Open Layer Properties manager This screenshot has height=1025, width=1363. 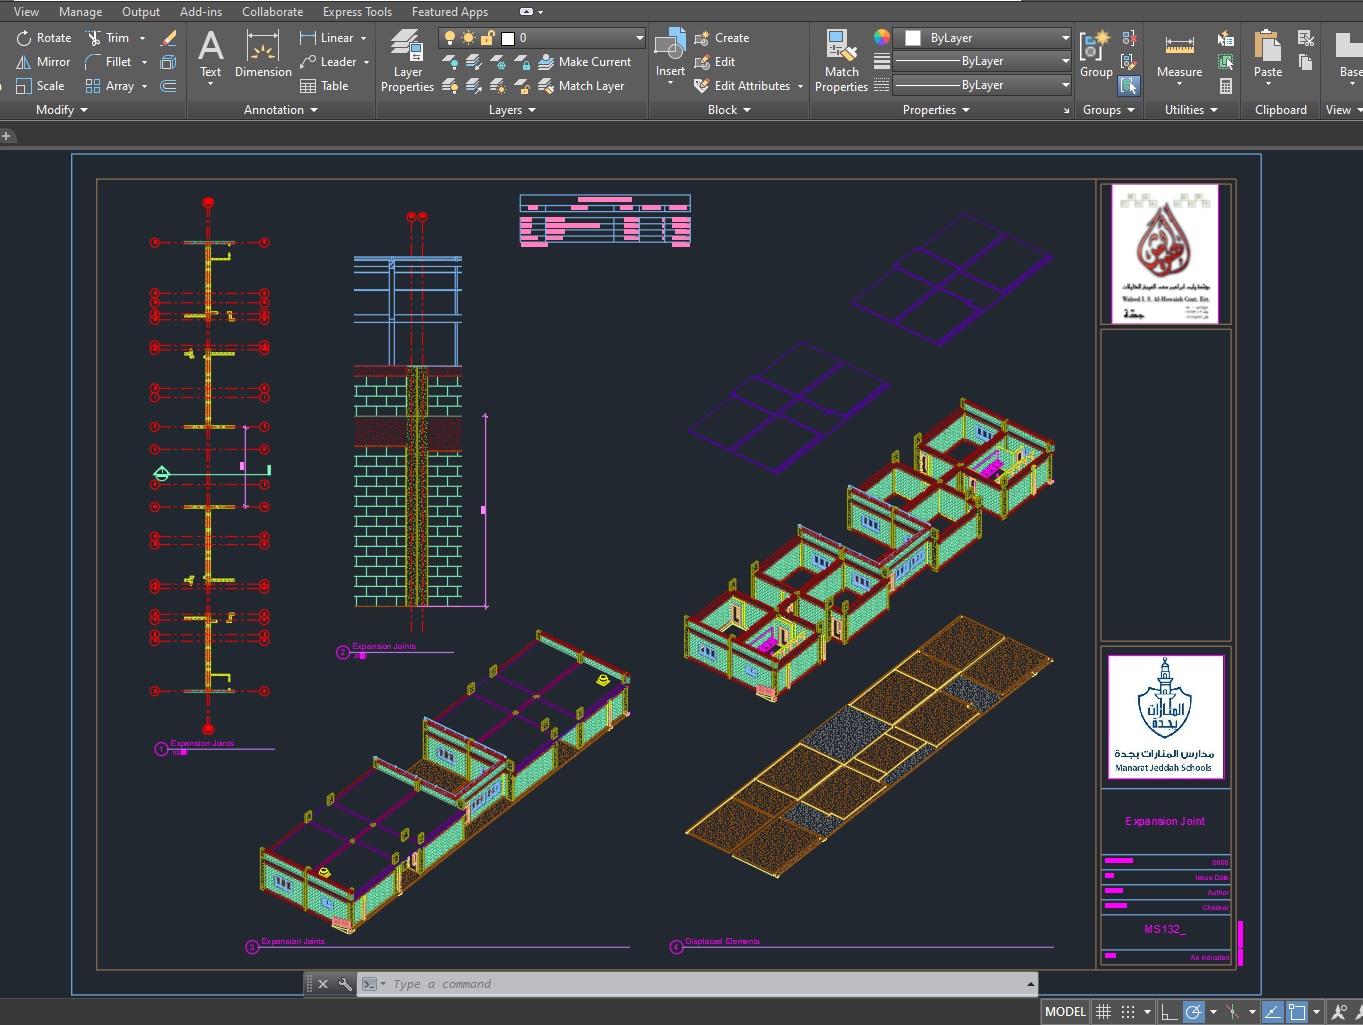click(407, 60)
